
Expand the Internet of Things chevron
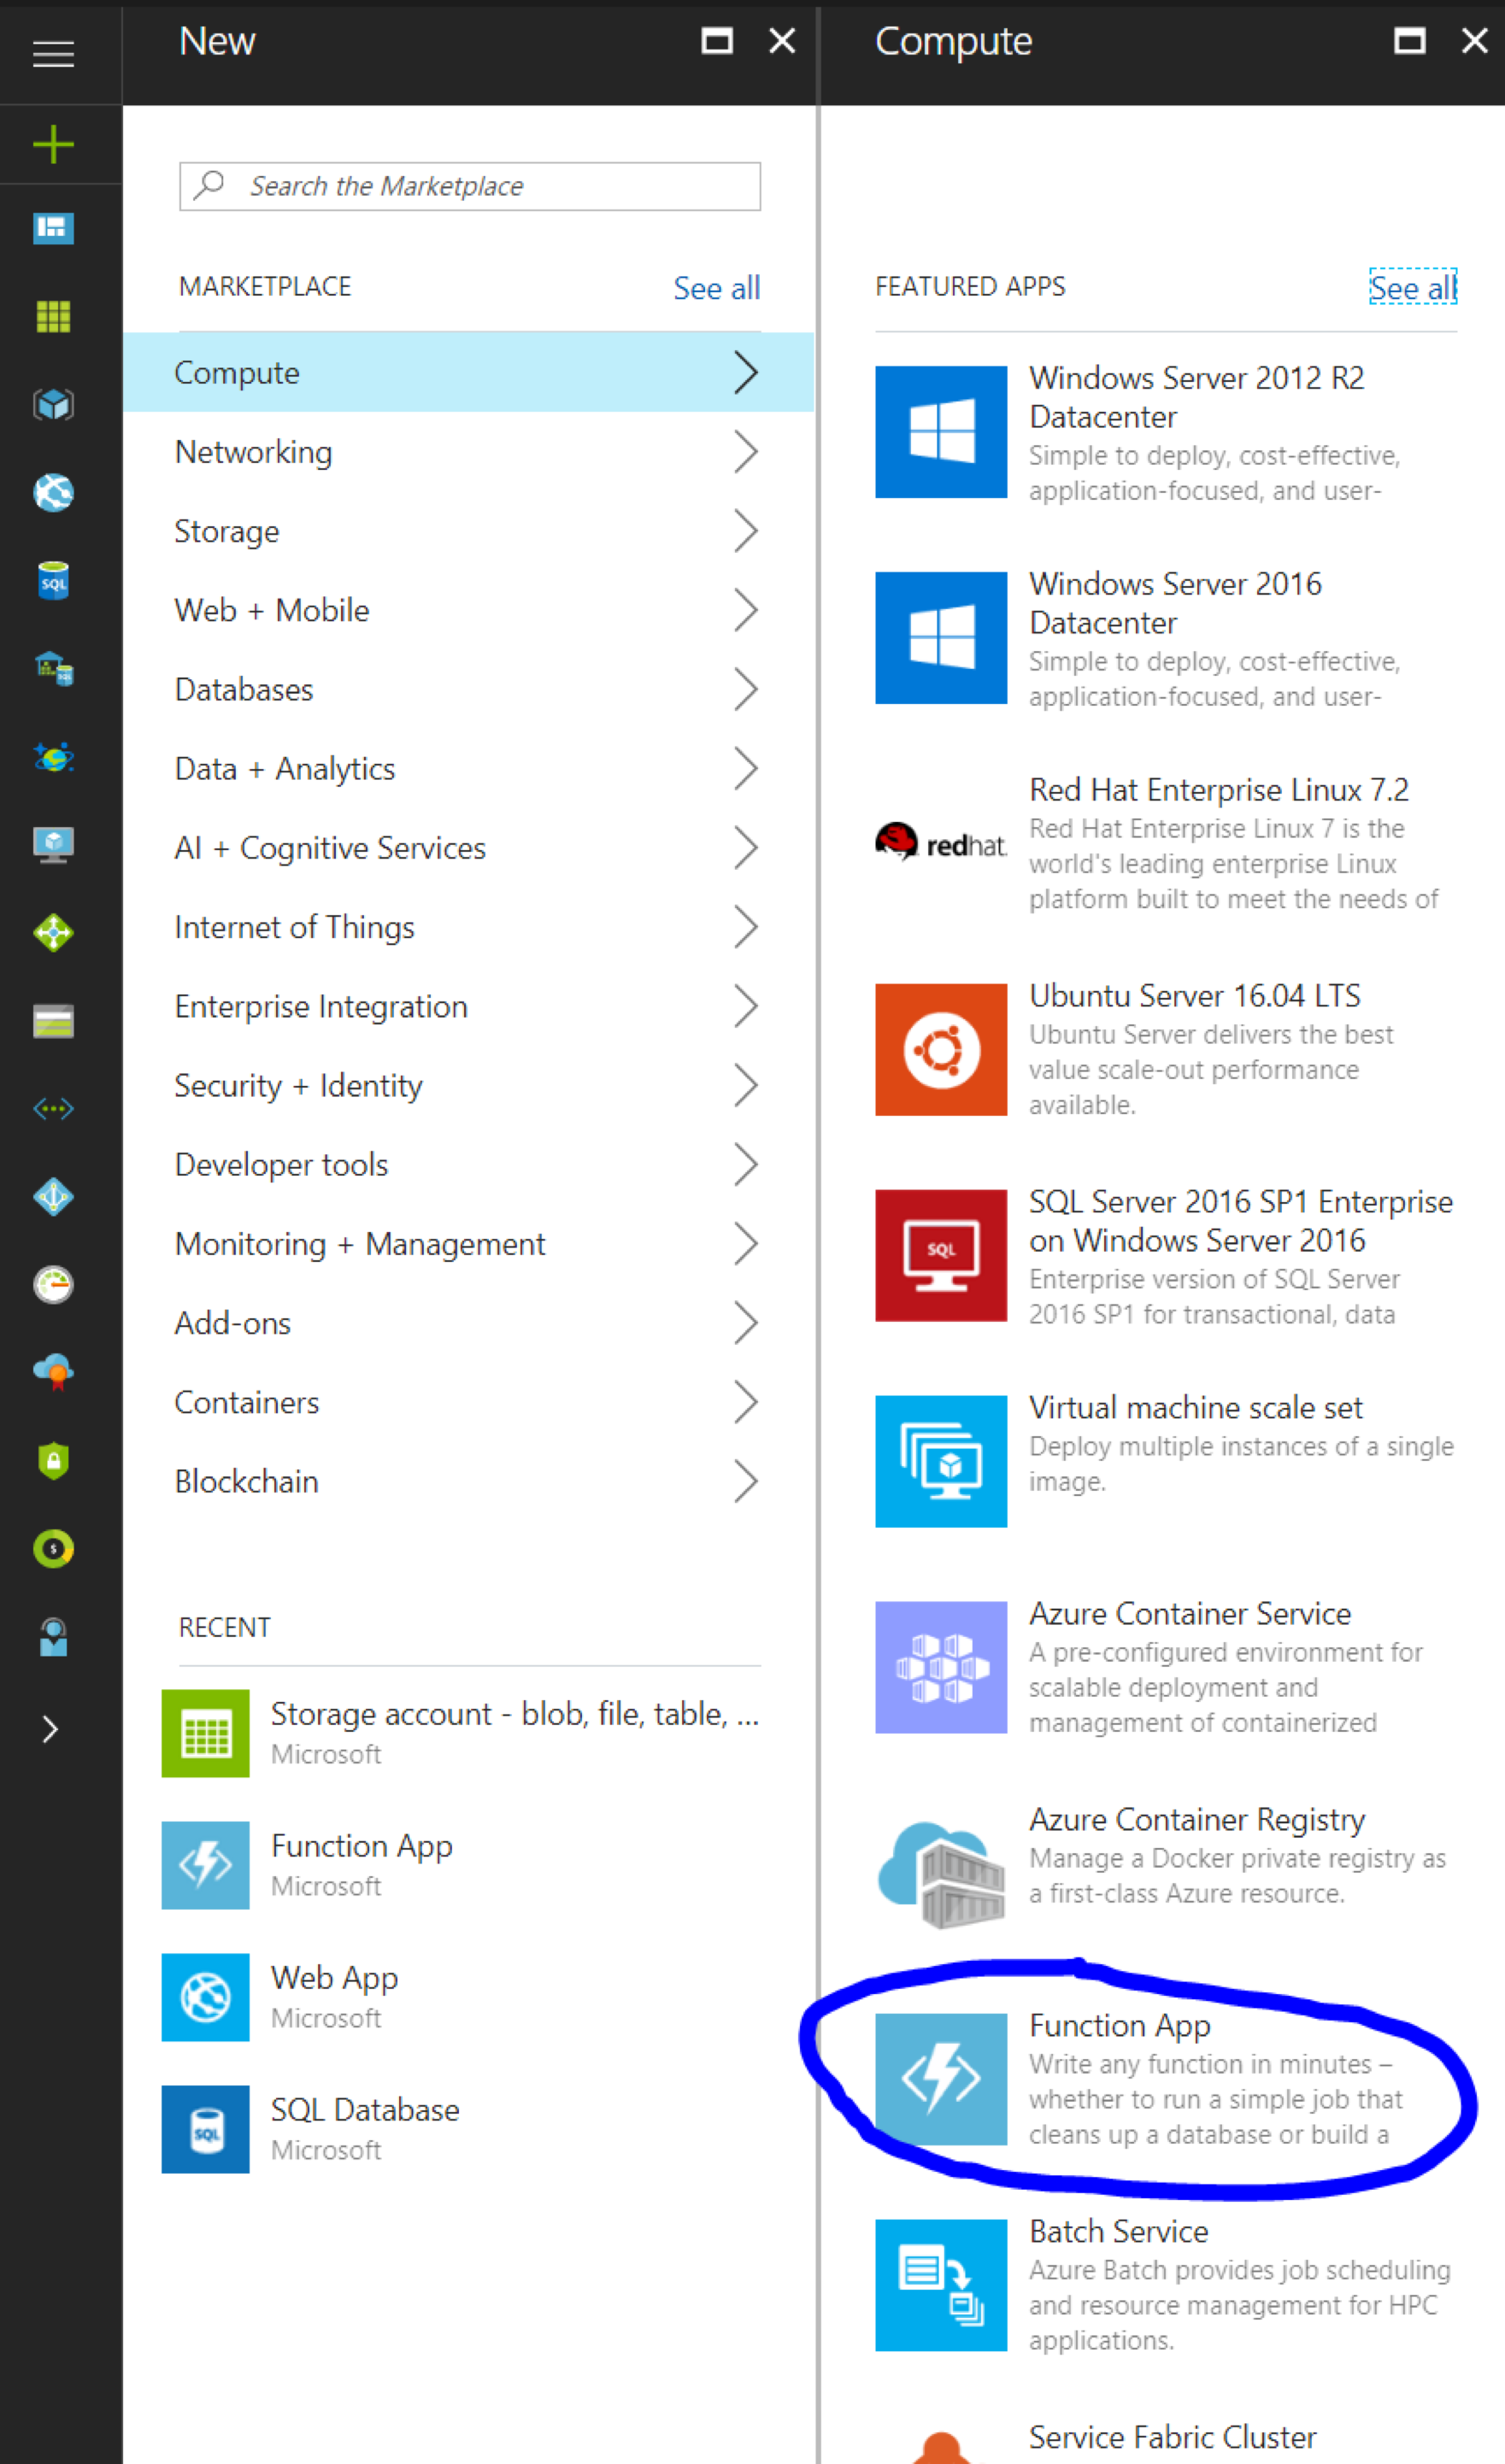click(745, 927)
